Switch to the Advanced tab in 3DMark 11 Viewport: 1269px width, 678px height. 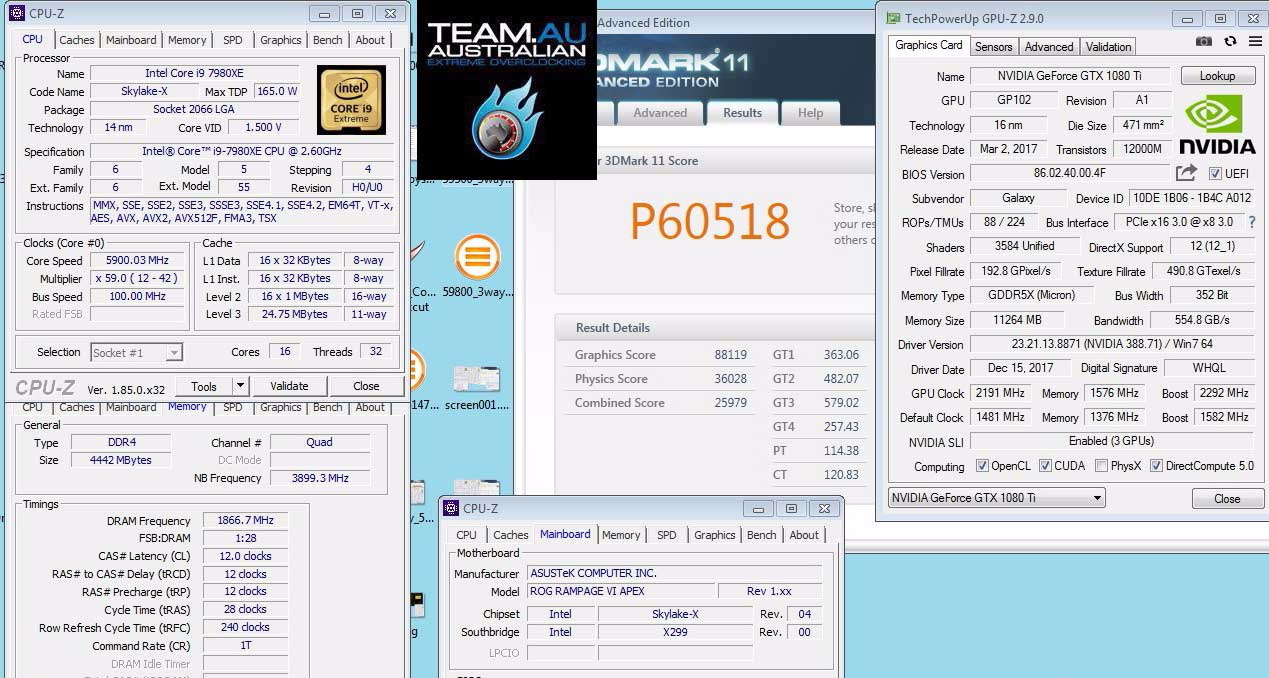pos(660,113)
